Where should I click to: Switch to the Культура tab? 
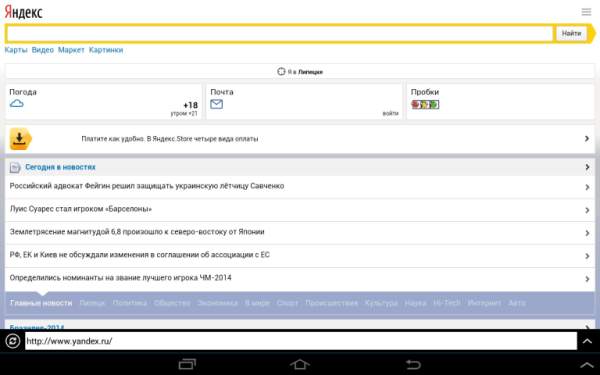pyautogui.click(x=381, y=303)
